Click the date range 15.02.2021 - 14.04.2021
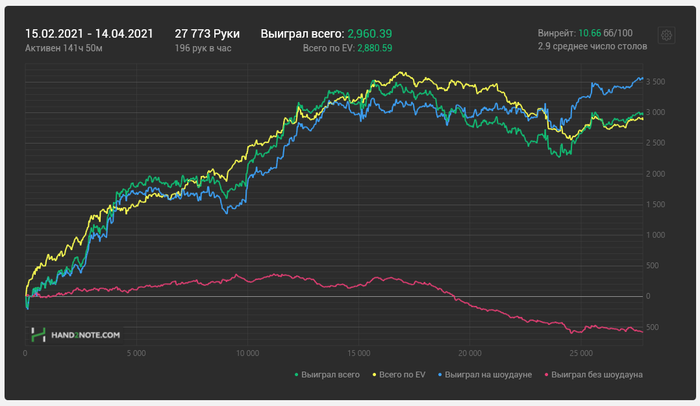Screen dimensions: 700x406 coord(89,33)
